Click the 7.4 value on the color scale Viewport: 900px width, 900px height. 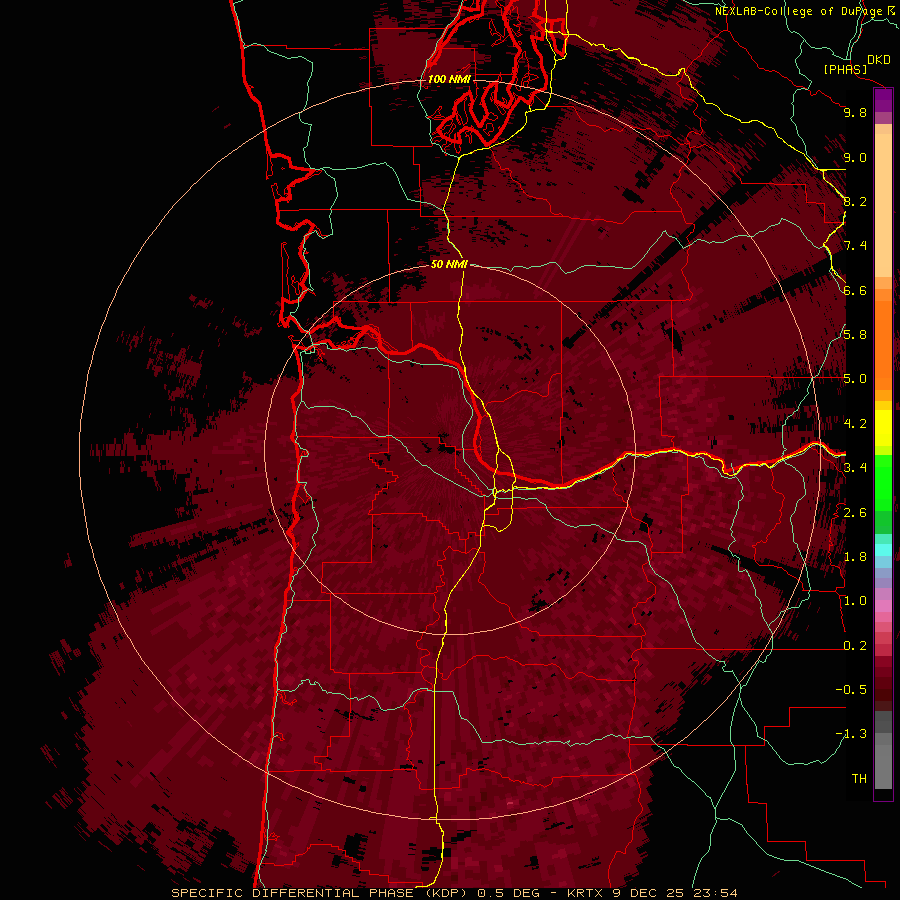coord(855,246)
